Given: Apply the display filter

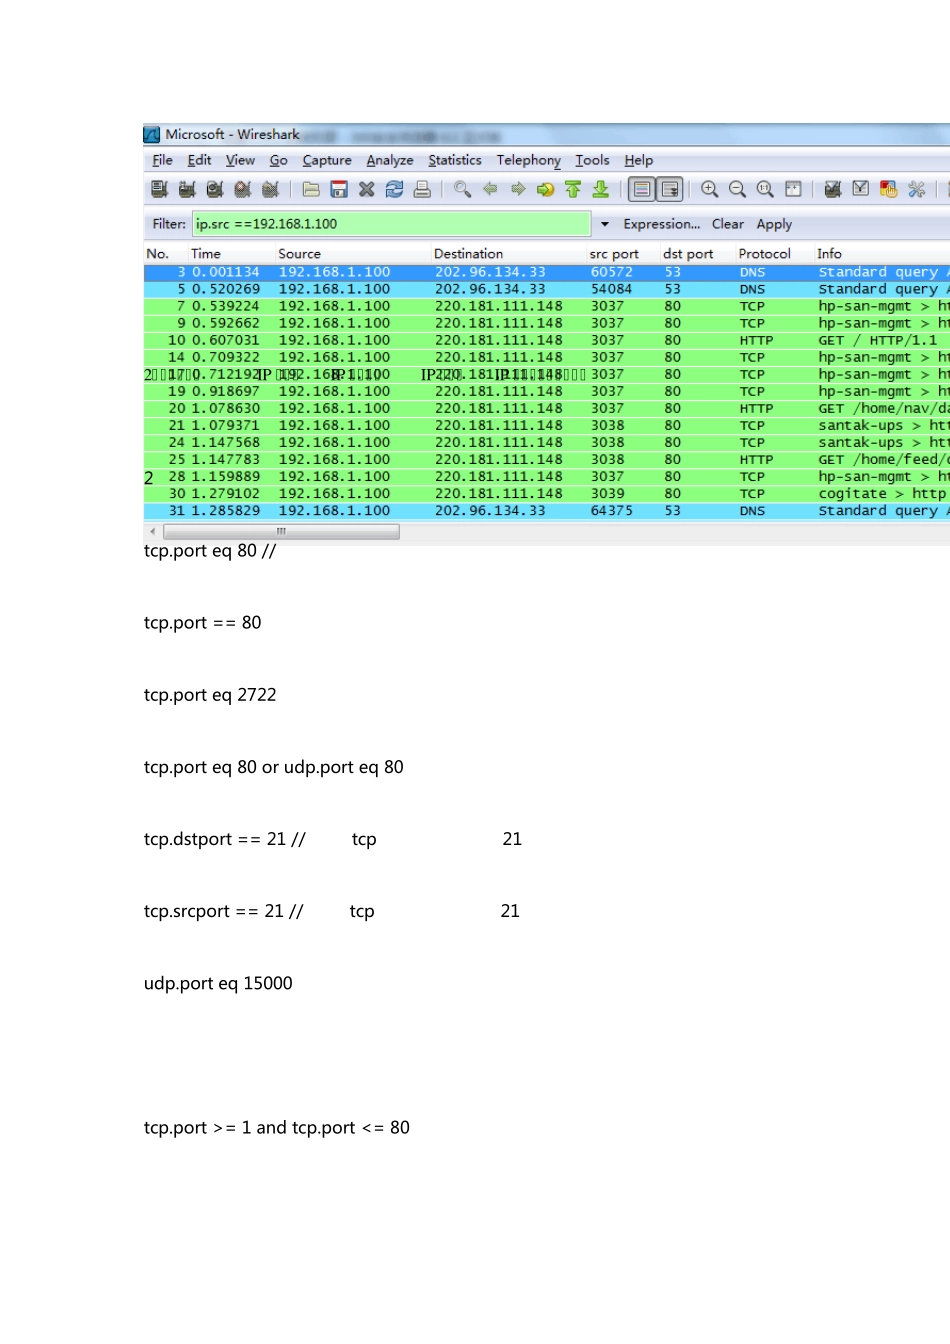Looking at the screenshot, I should (x=774, y=224).
